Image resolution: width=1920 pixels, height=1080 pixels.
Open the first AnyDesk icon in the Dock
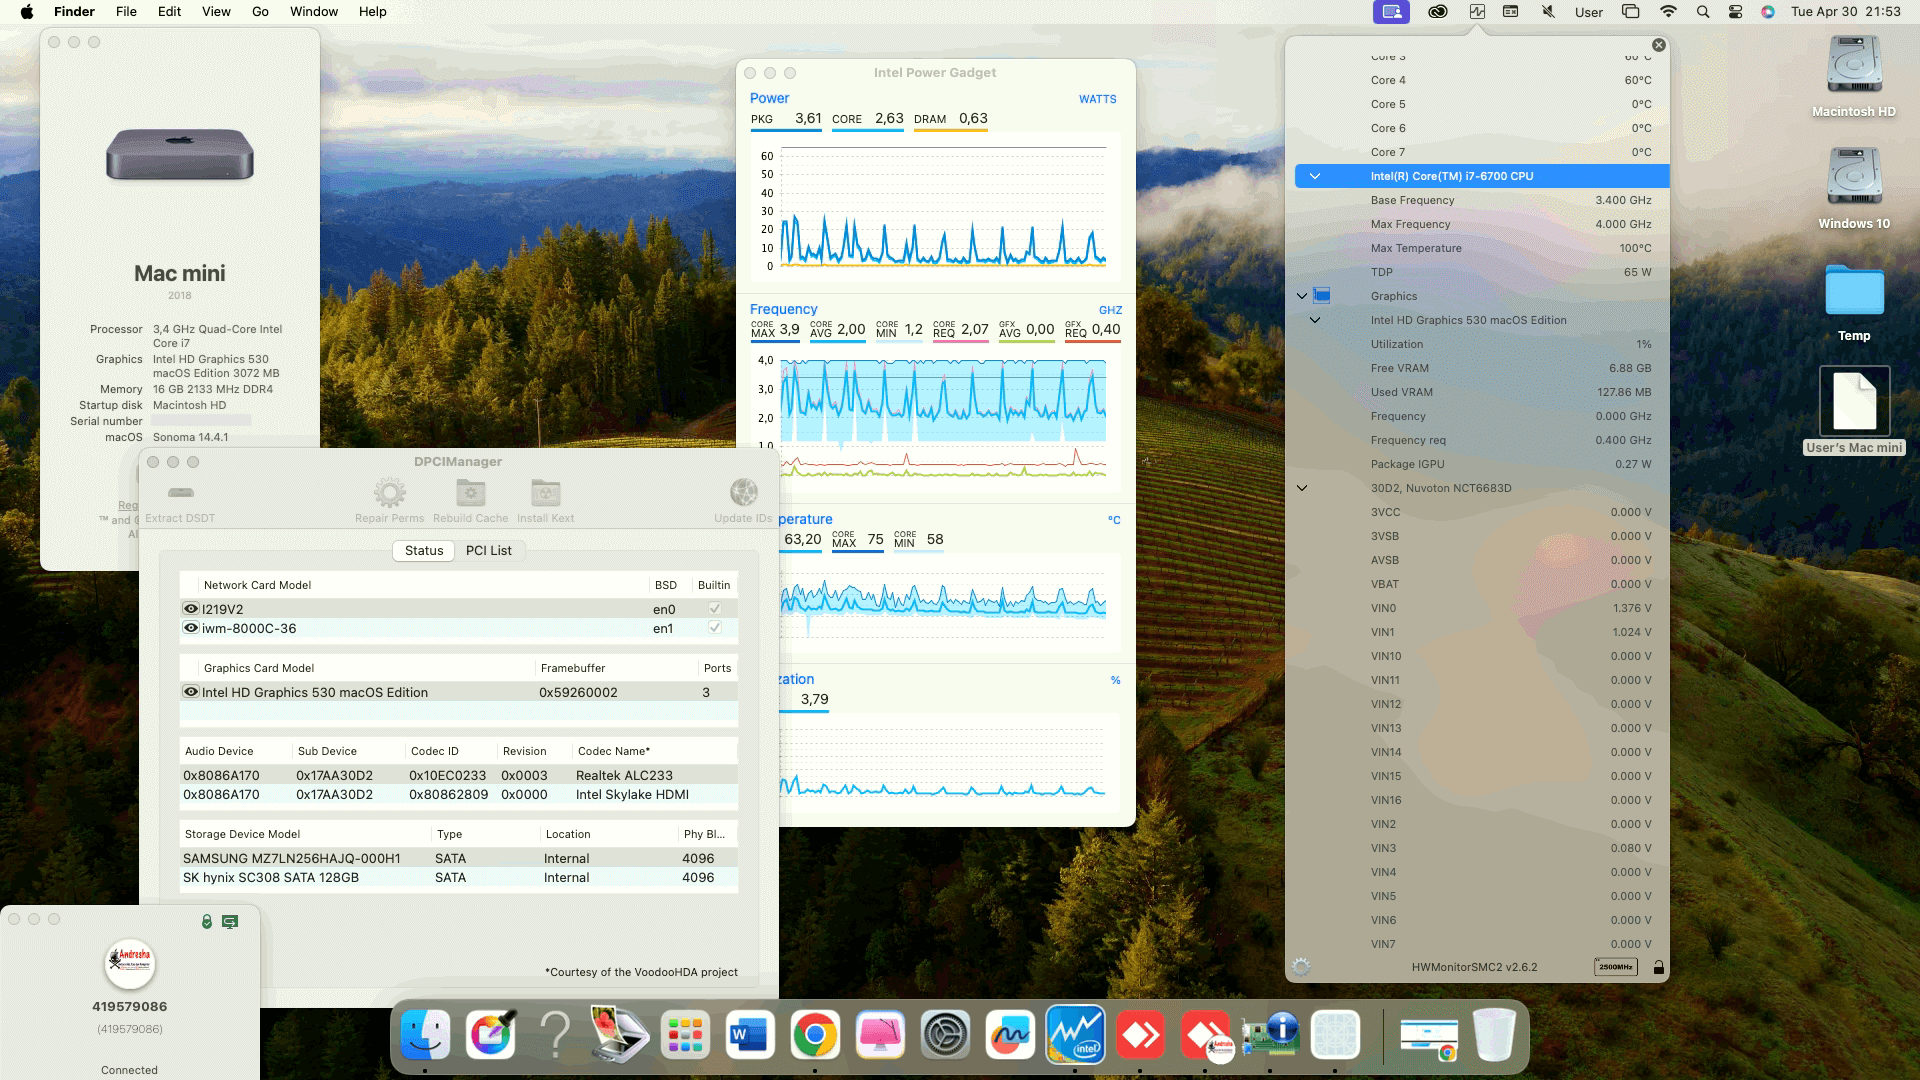tap(1140, 1035)
